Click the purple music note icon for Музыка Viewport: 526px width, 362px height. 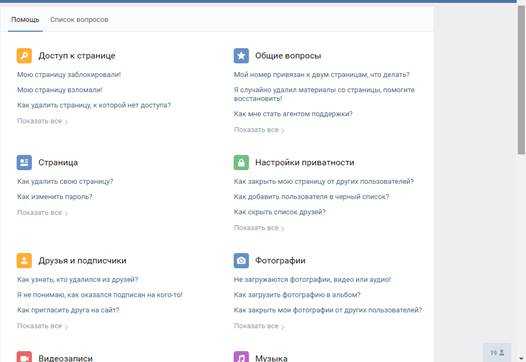[x=241, y=357]
